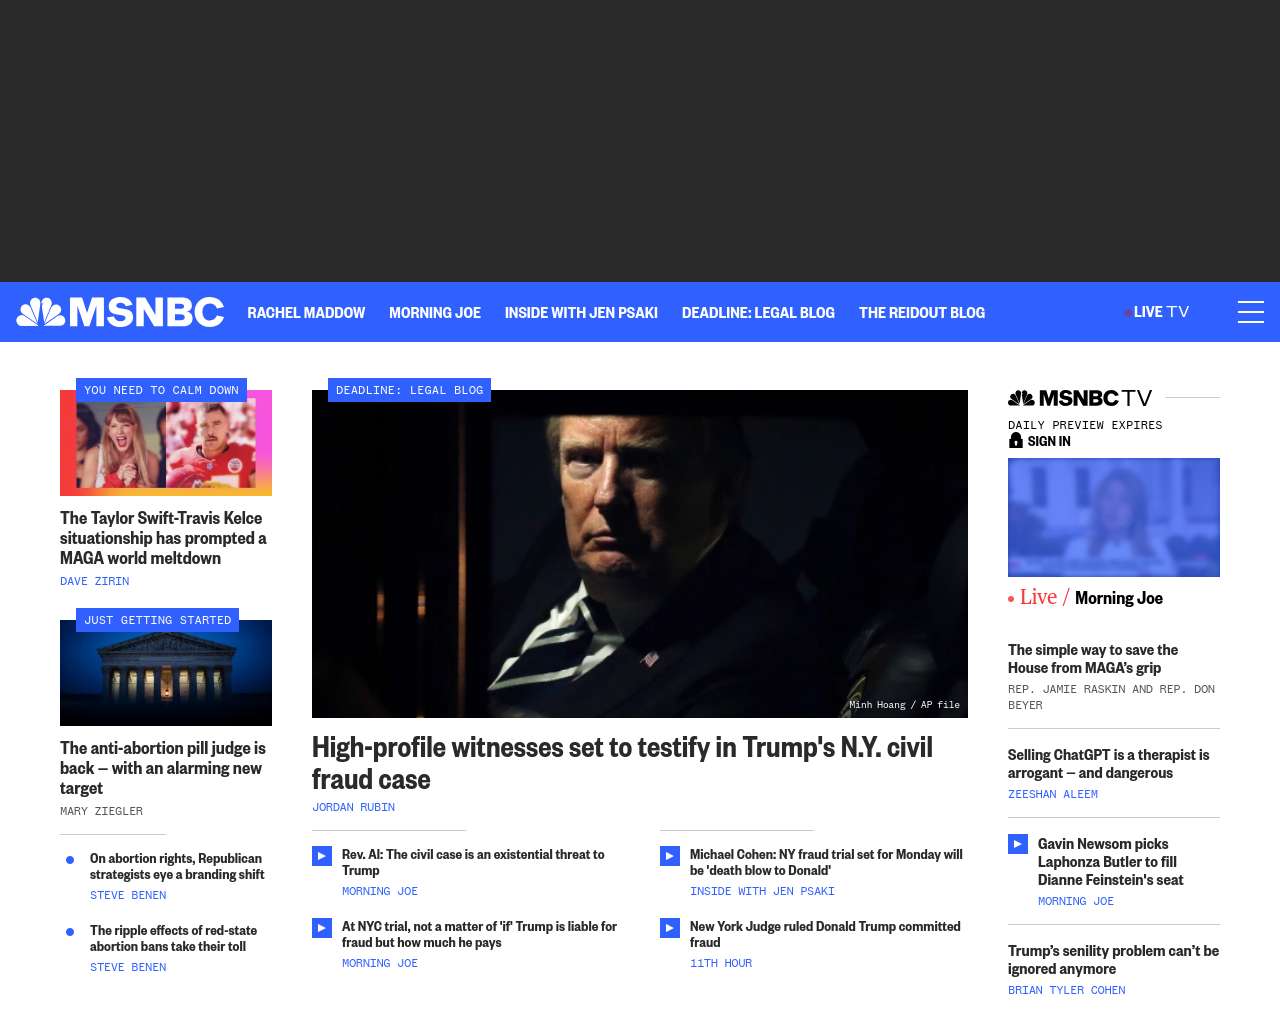
Task: Open Gavin Newsom picks Laphonza Butler story
Action: click(x=1110, y=862)
